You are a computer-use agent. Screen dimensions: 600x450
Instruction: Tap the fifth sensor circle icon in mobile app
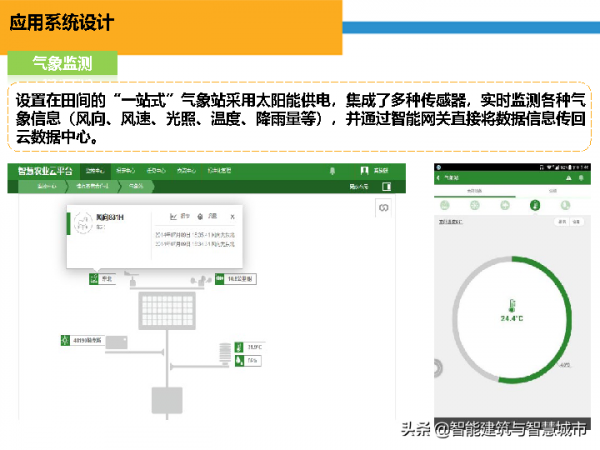565,205
